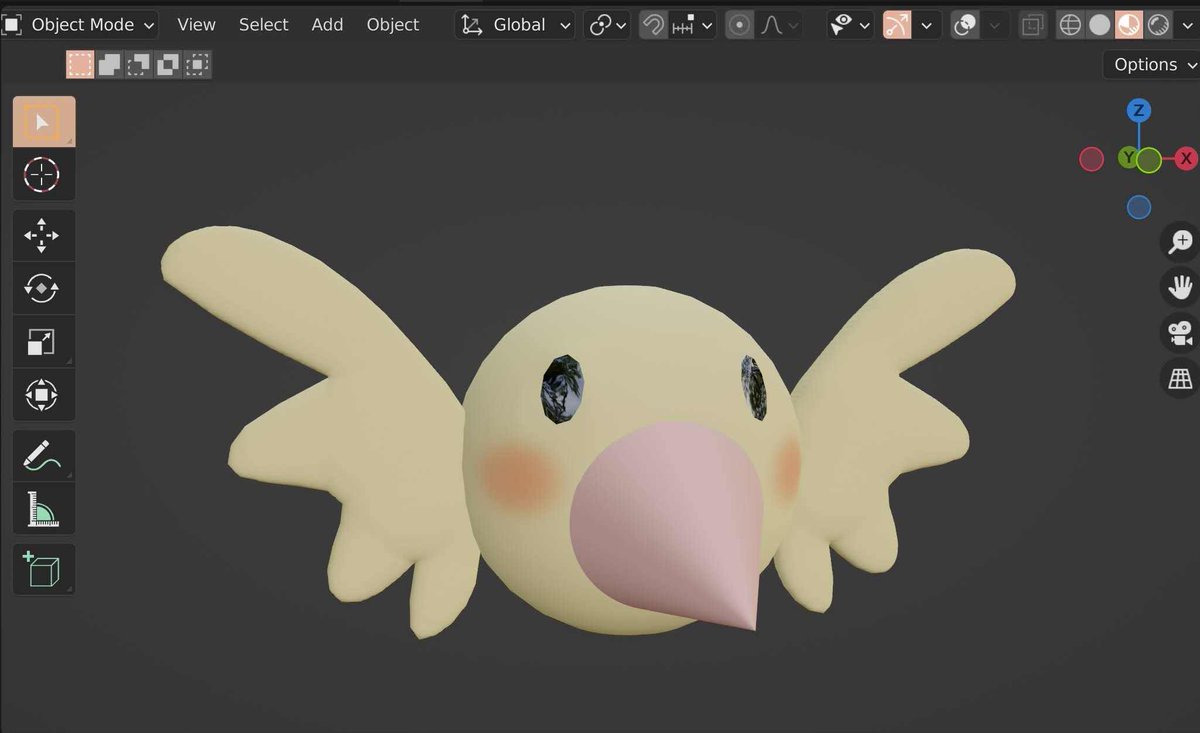
Task: Select the combined Transform tool
Action: click(x=43, y=395)
